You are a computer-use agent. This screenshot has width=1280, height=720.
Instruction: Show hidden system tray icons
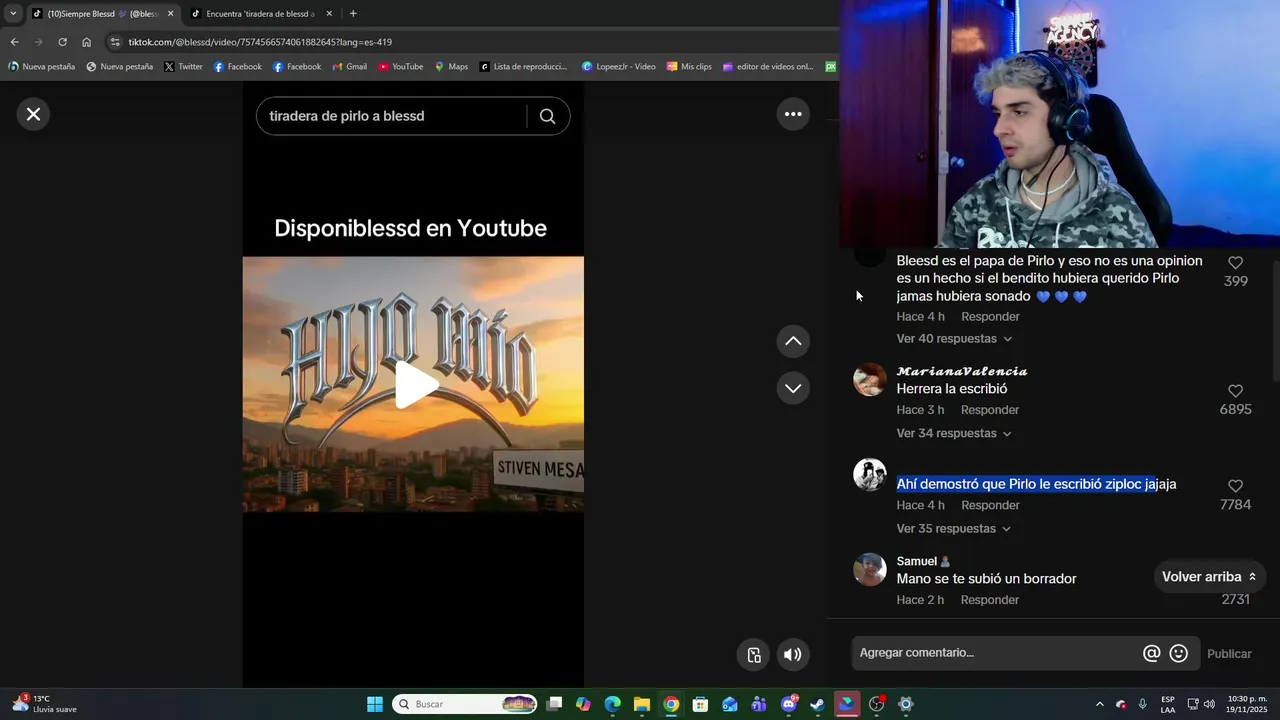coord(1100,704)
